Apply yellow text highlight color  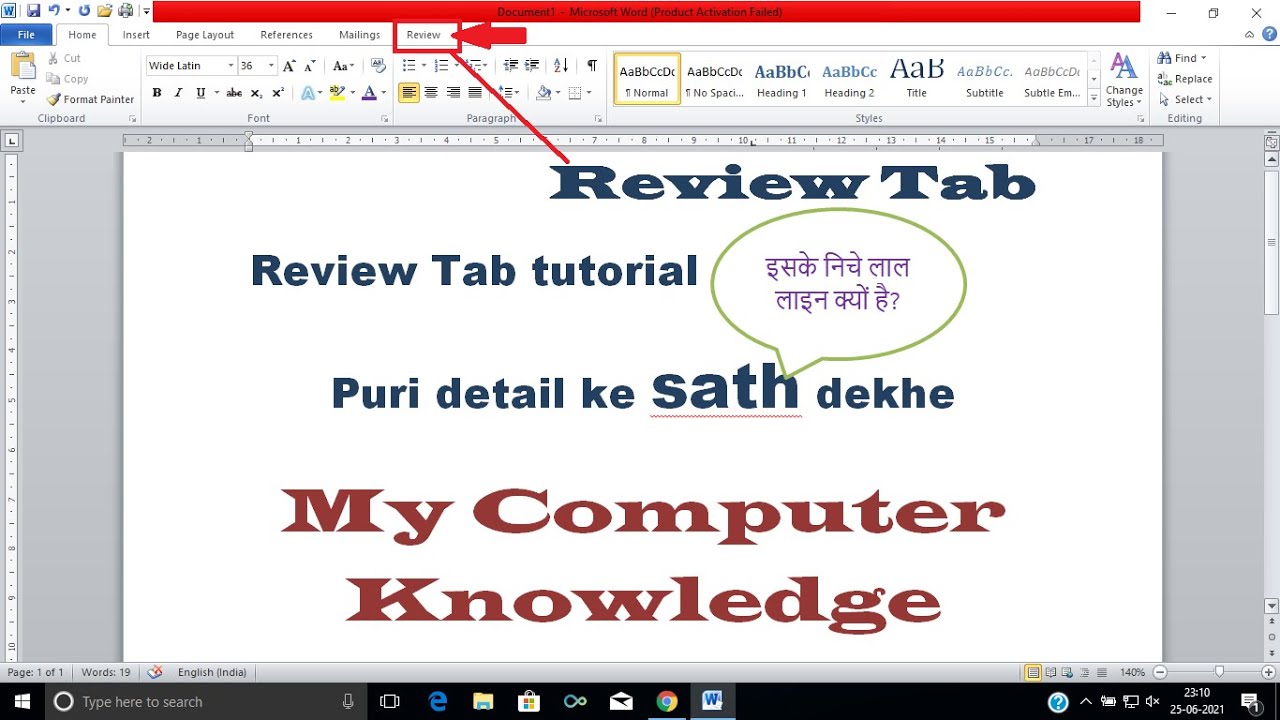point(337,93)
